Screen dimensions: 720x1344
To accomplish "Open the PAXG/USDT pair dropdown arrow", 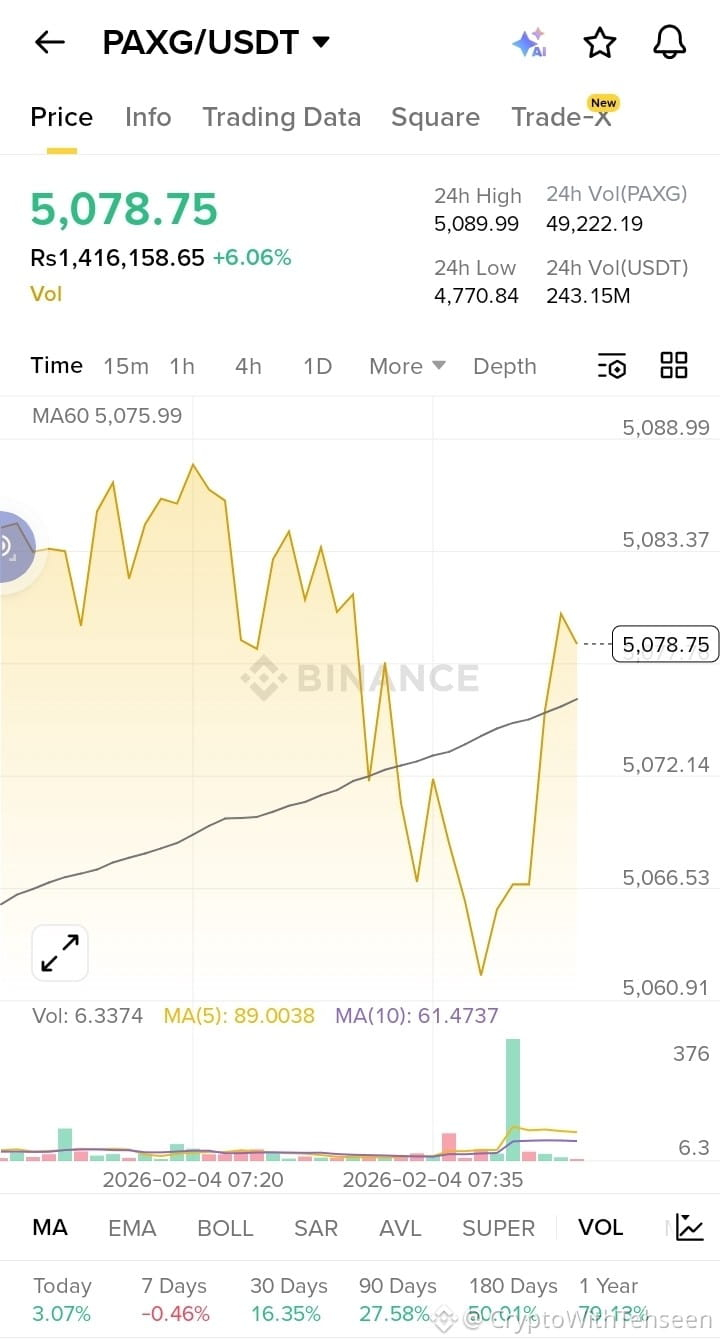I will pos(321,42).
